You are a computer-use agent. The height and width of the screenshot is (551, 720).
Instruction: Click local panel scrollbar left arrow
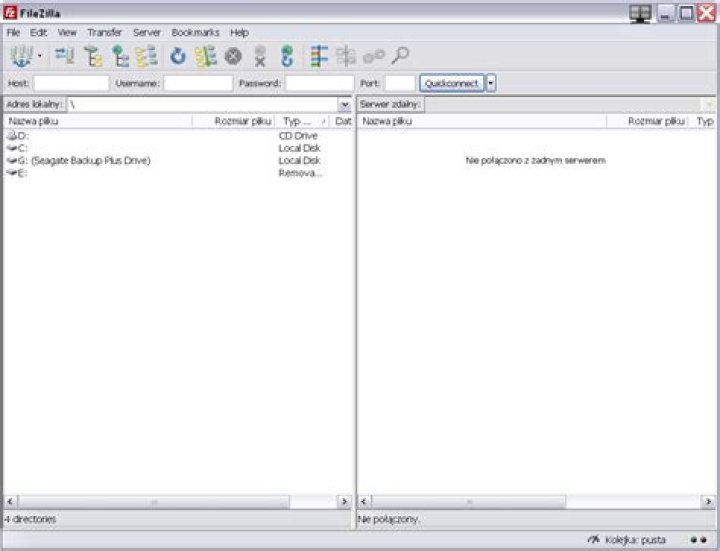pos(10,501)
